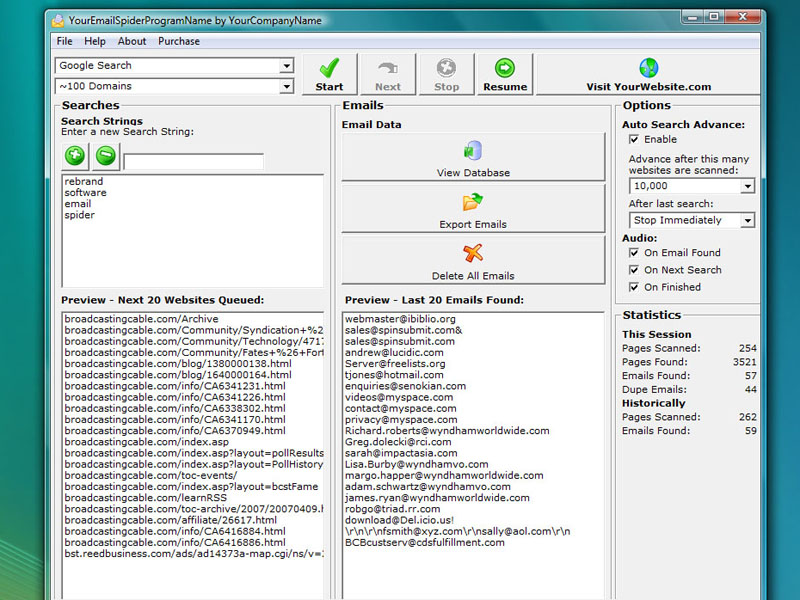The image size is (800, 600).
Task: Open the ~100 Domains dropdown
Action: pyautogui.click(x=287, y=86)
